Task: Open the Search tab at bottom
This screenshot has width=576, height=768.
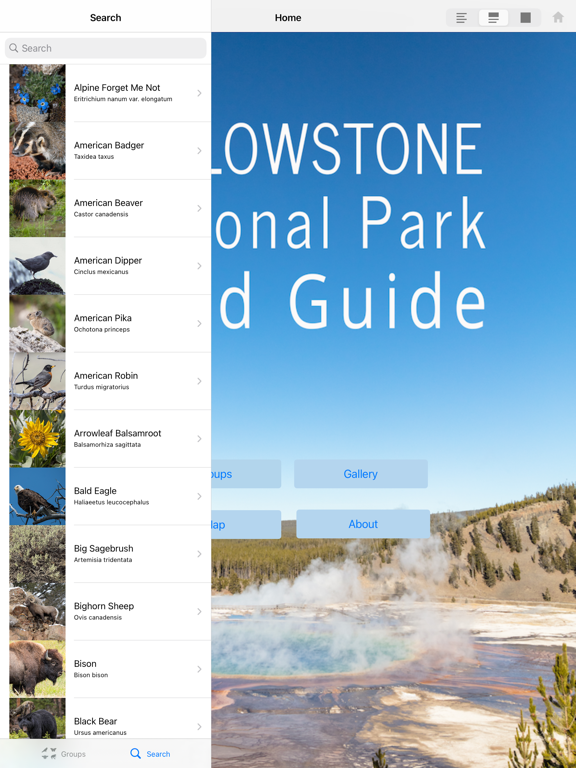Action: click(x=150, y=754)
